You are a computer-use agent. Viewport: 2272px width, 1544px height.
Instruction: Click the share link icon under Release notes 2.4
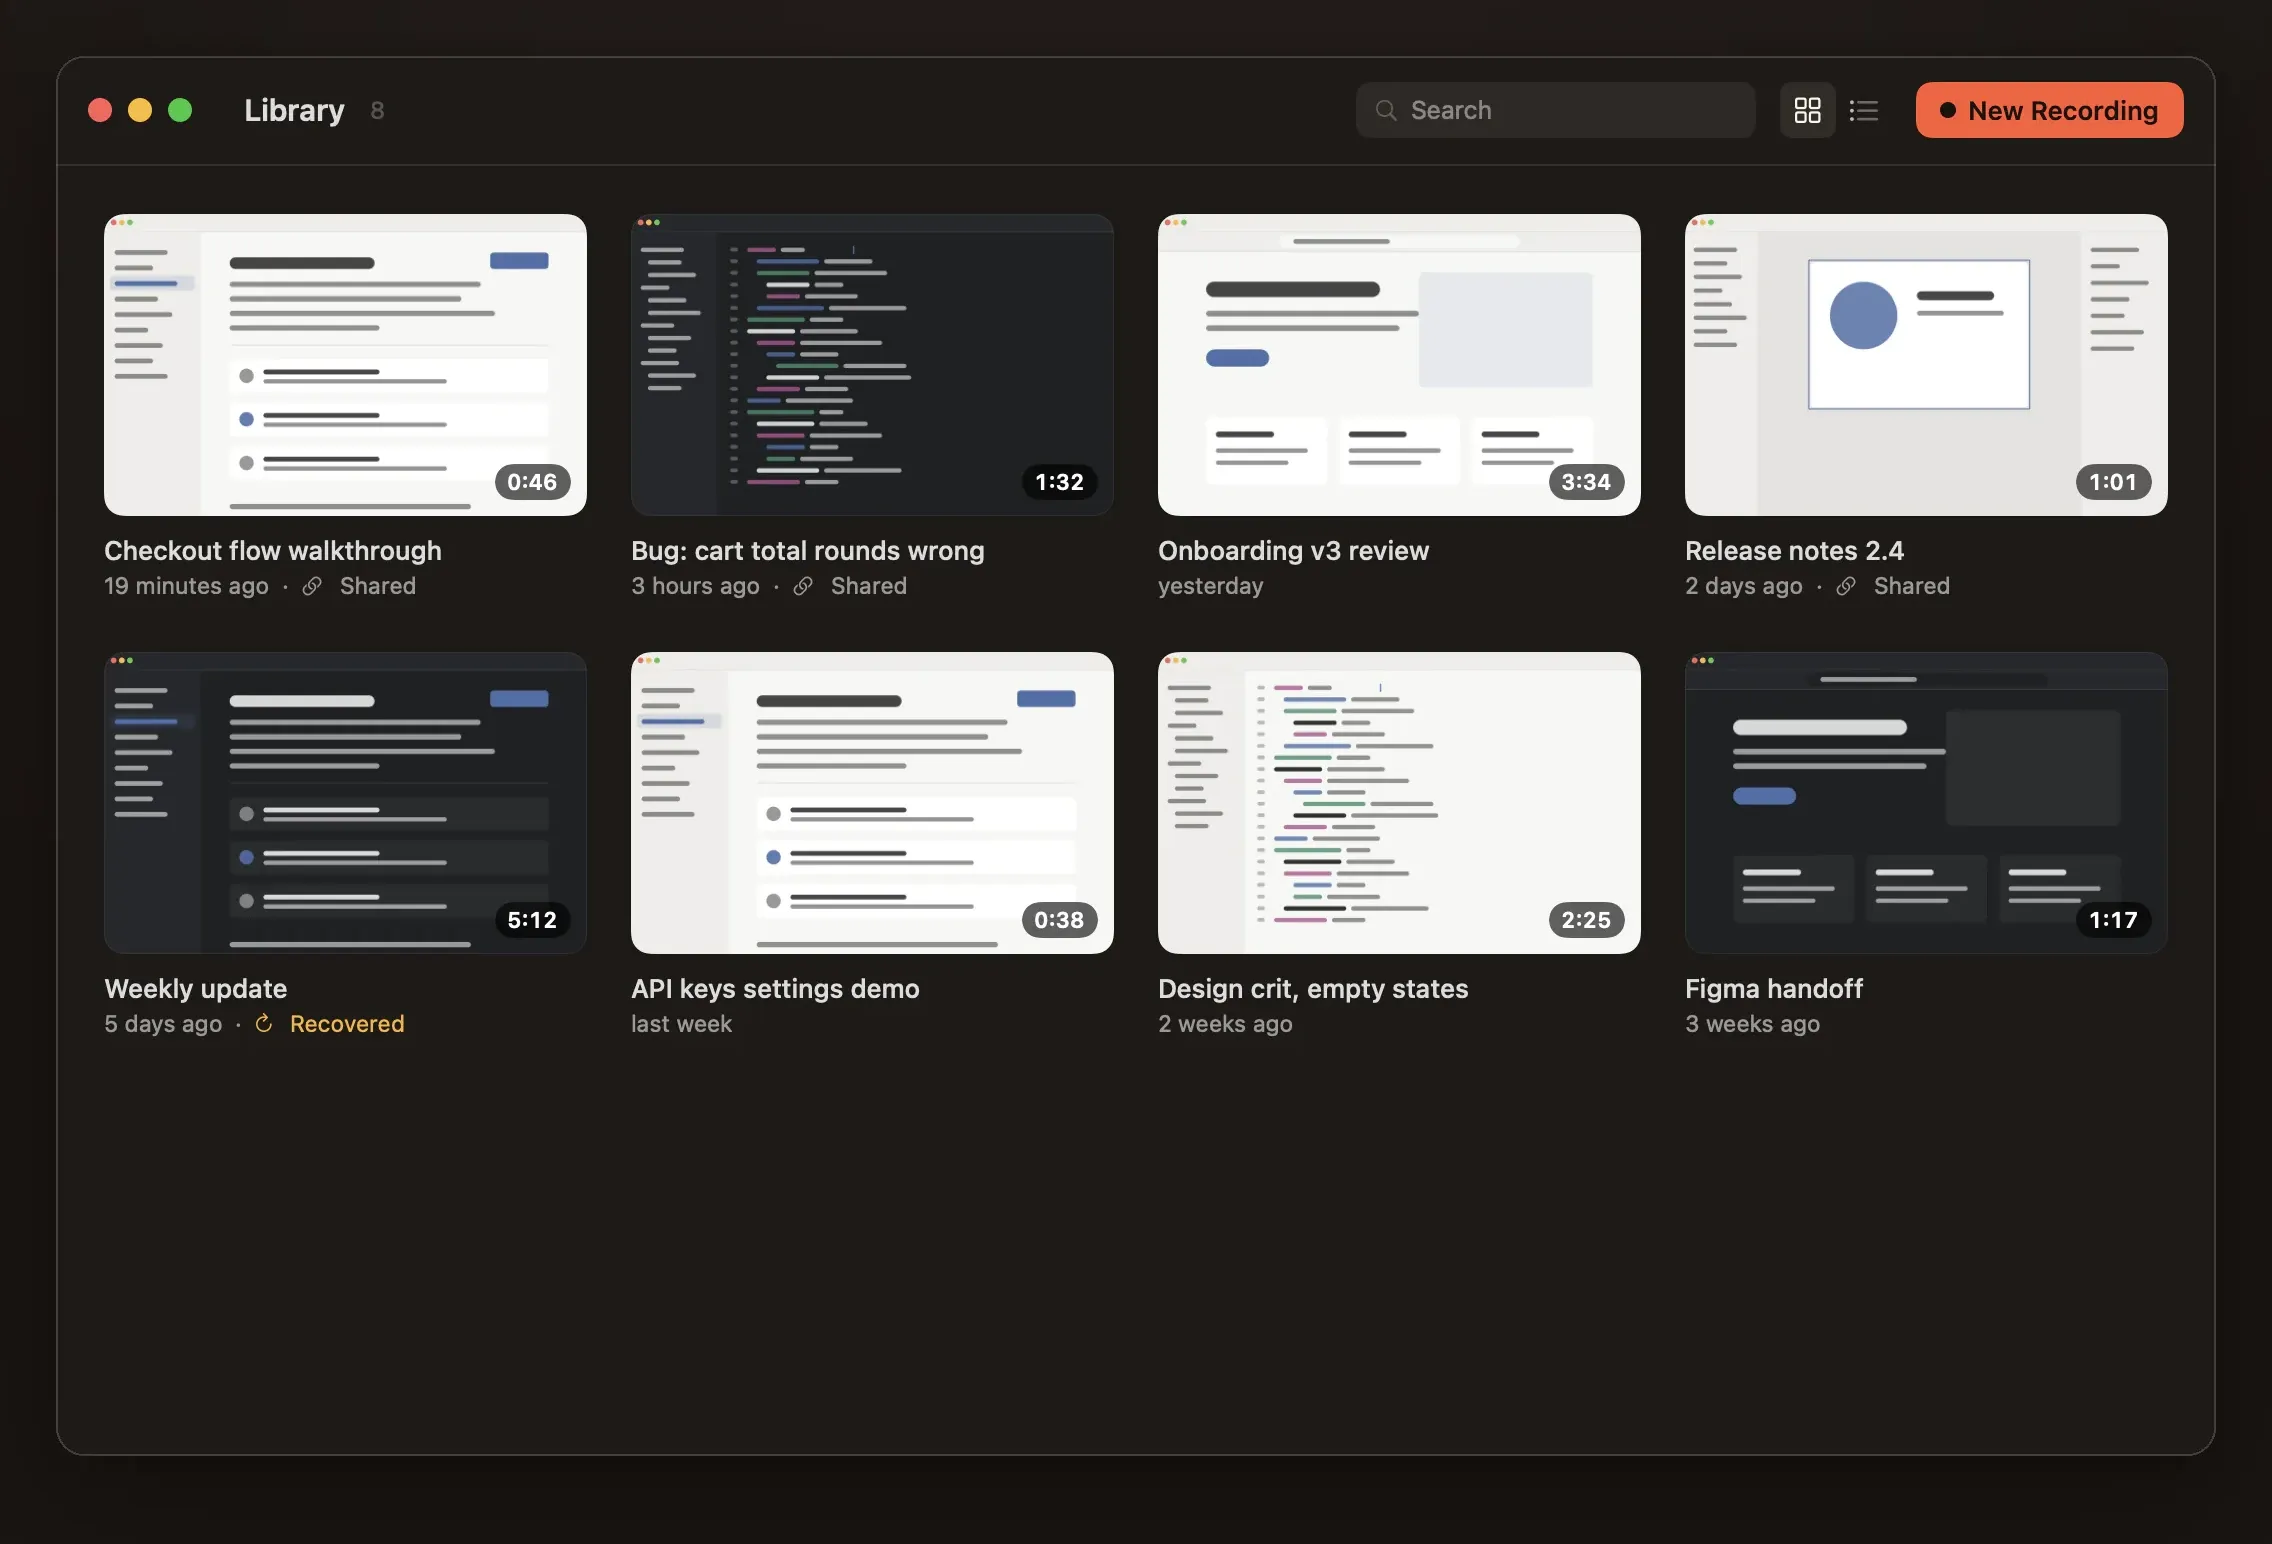[x=1846, y=586]
